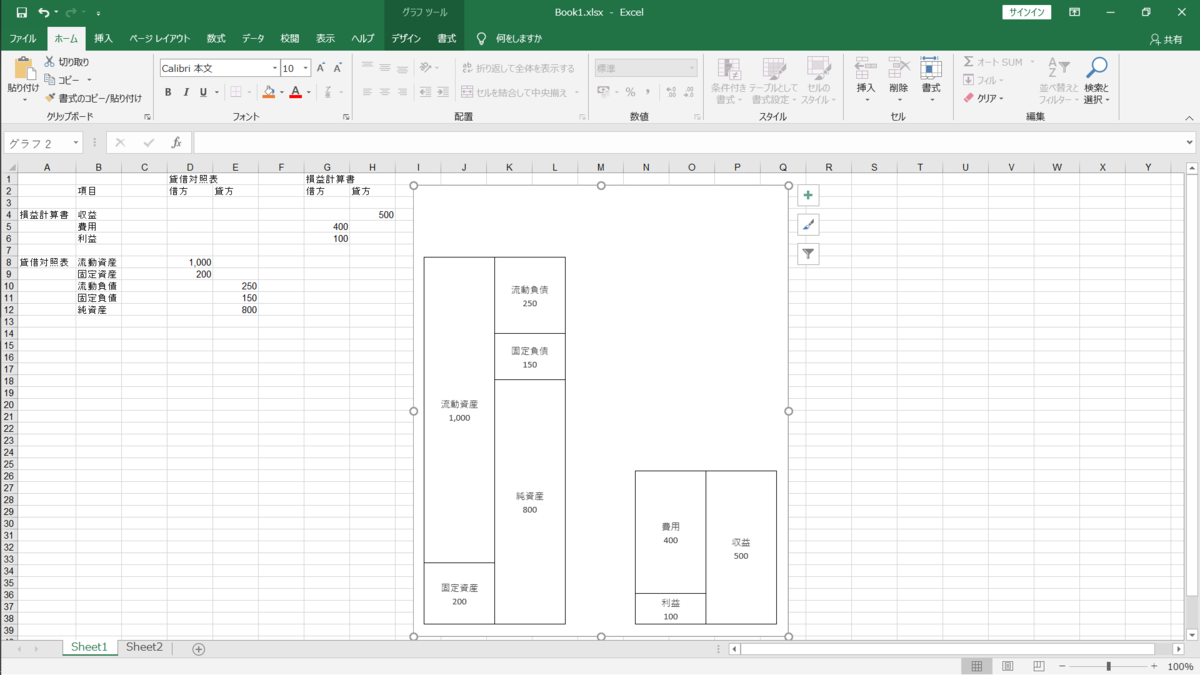Toggle Wrap Text (折り返して全体を表示する)
The image size is (1200, 675).
(518, 68)
